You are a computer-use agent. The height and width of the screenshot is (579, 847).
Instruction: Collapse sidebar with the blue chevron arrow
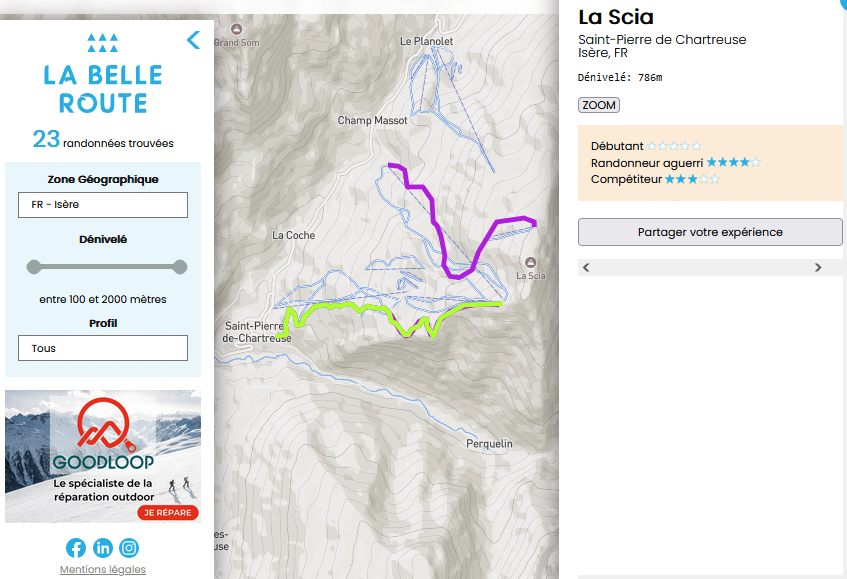[x=193, y=40]
